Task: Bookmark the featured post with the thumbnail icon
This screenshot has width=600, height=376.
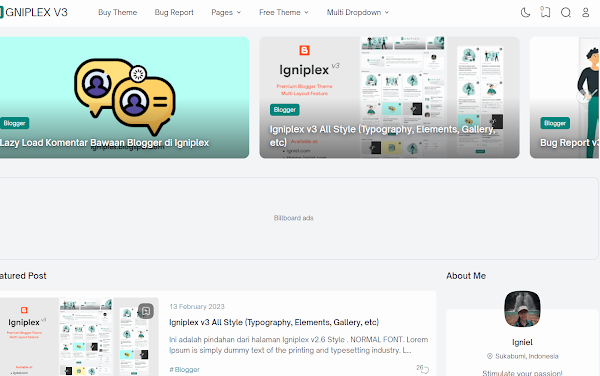Action: 146,311
